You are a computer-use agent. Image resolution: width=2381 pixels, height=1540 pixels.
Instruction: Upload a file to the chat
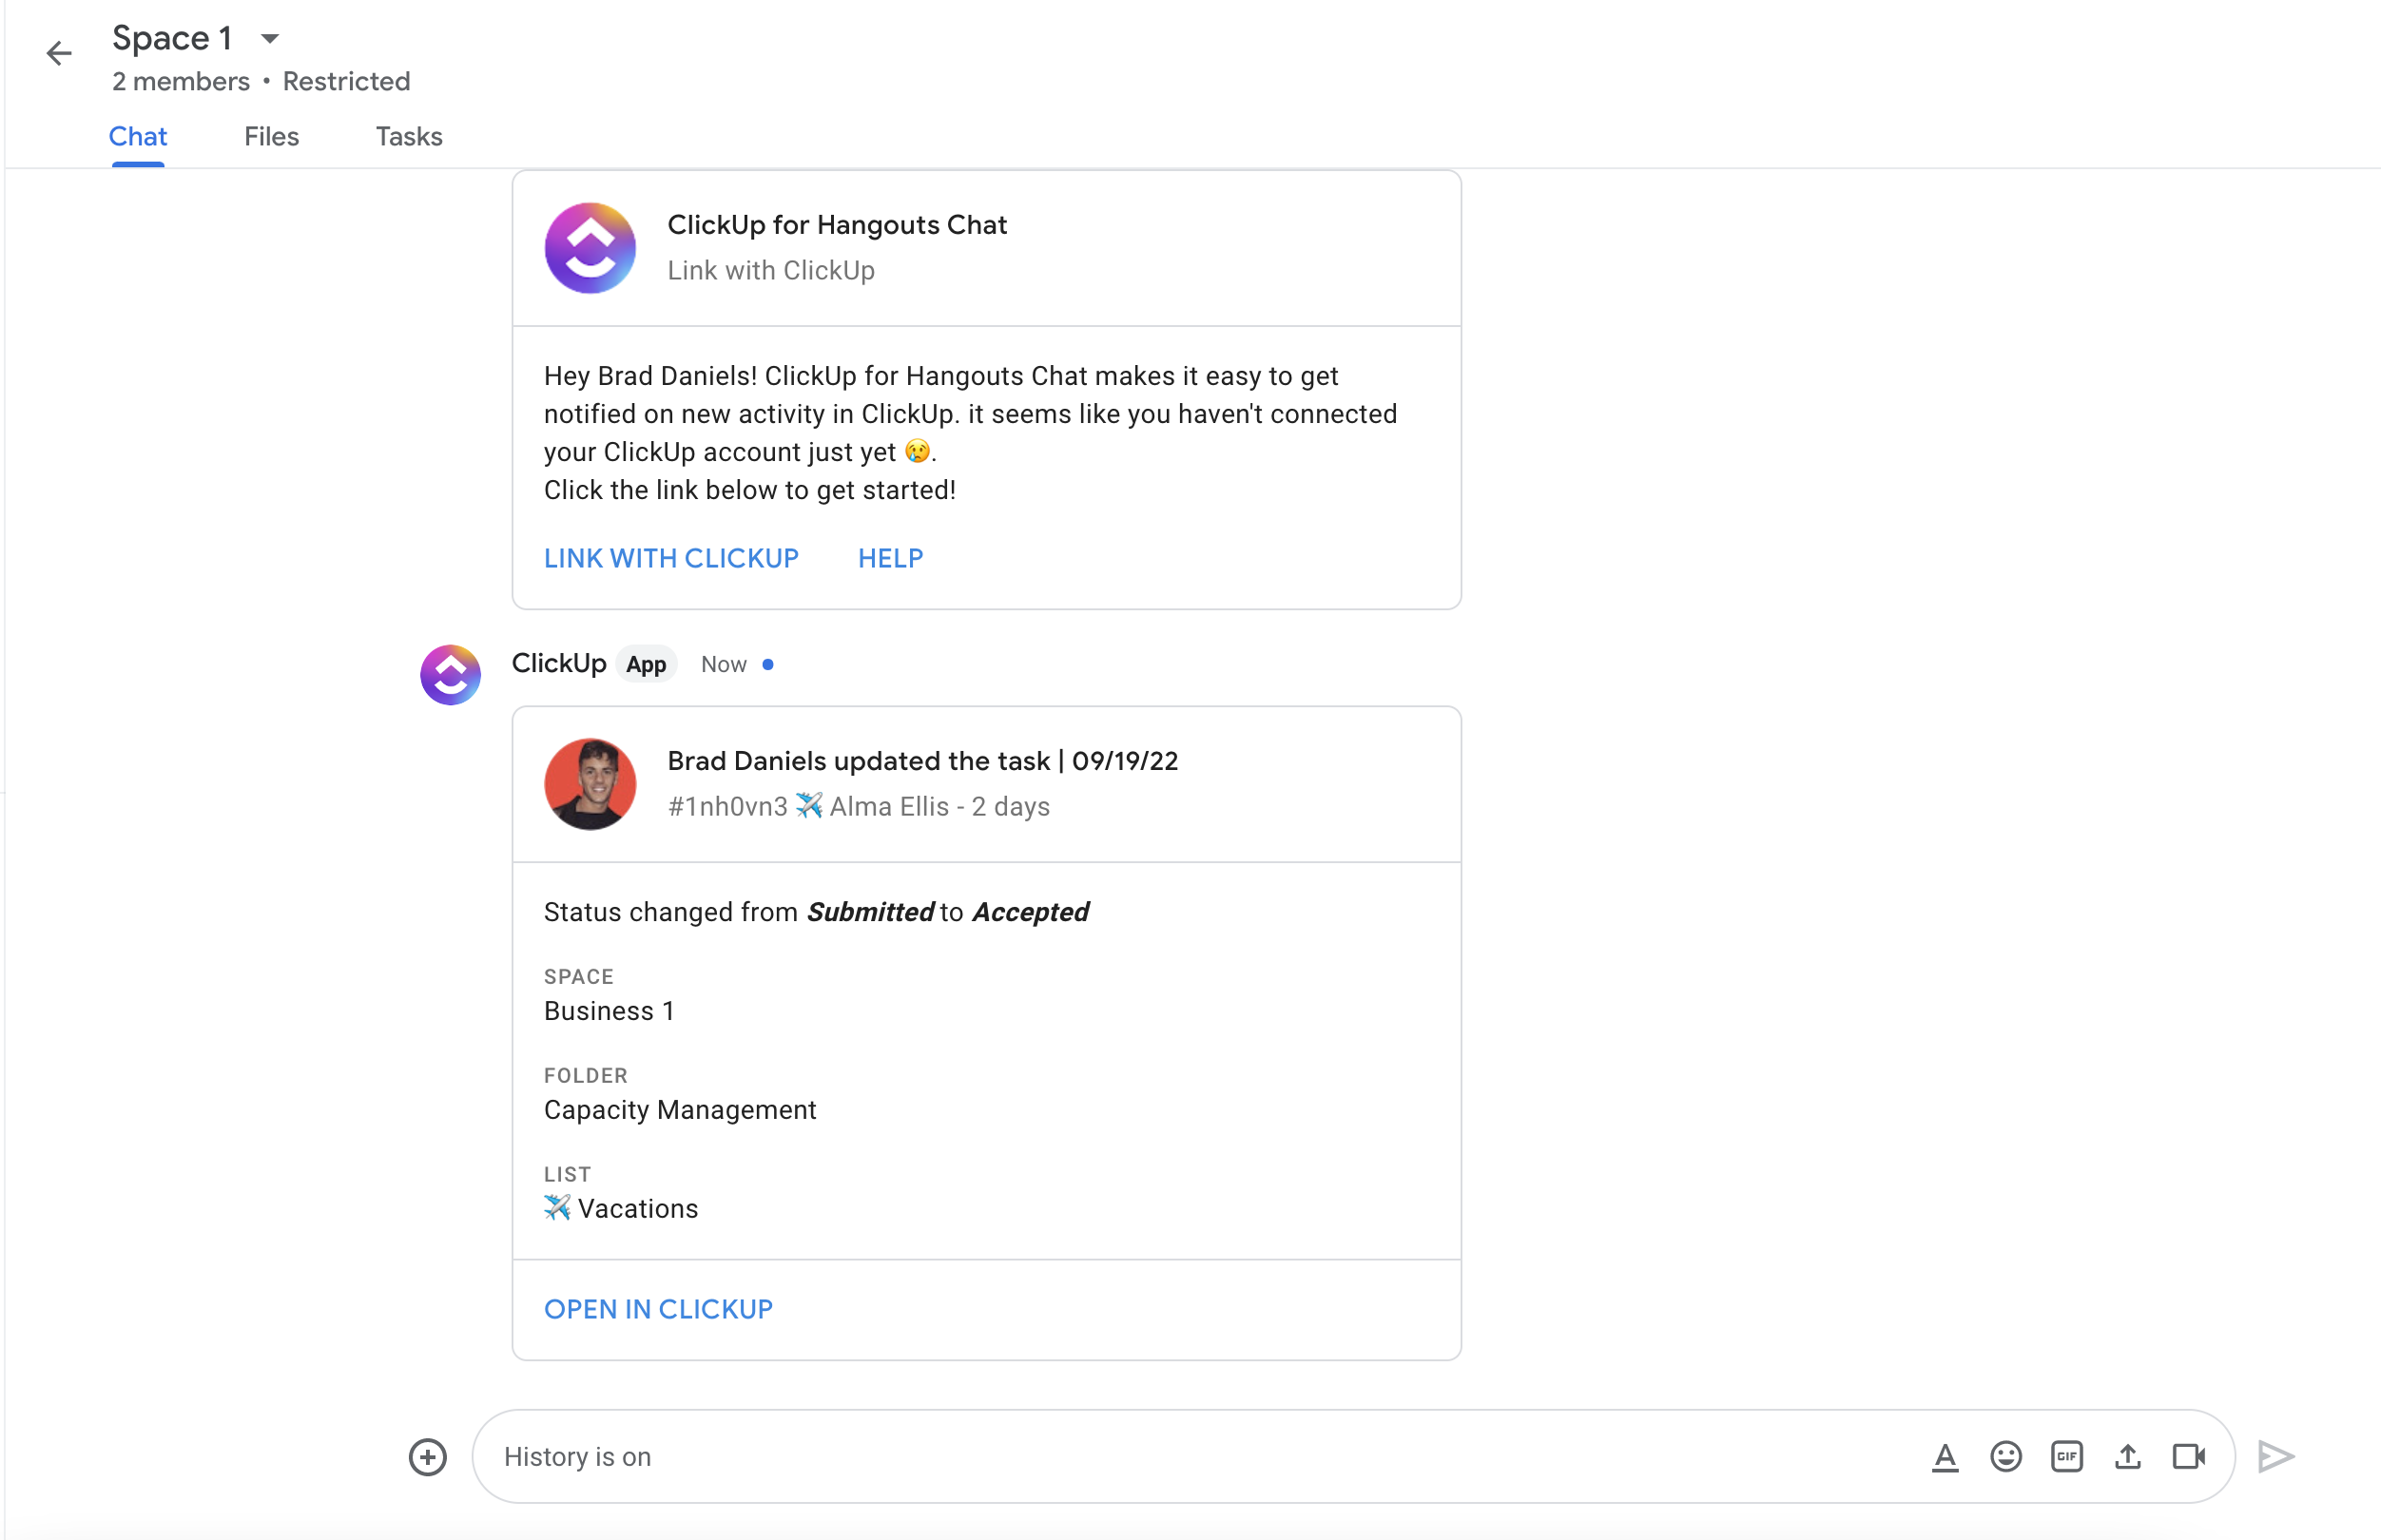pyautogui.click(x=2127, y=1457)
